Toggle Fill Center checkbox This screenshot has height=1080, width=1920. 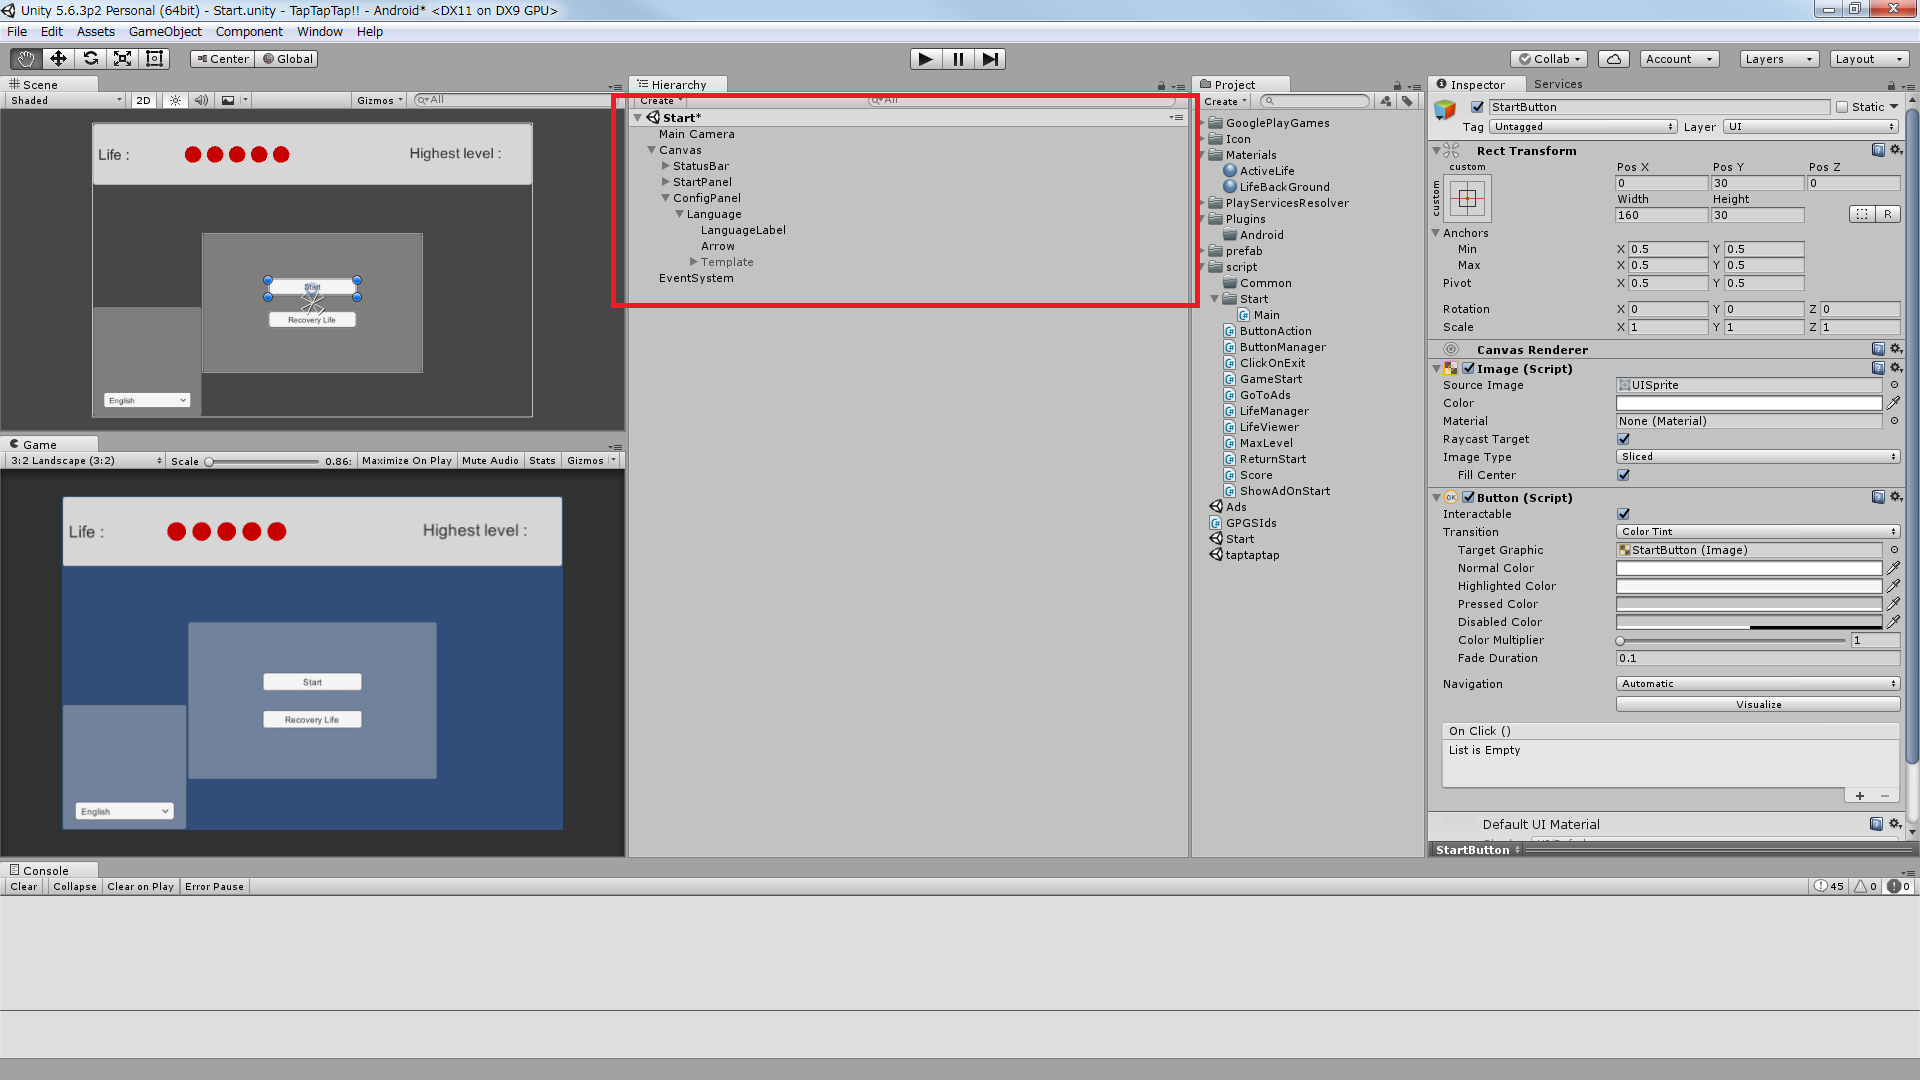(x=1624, y=475)
